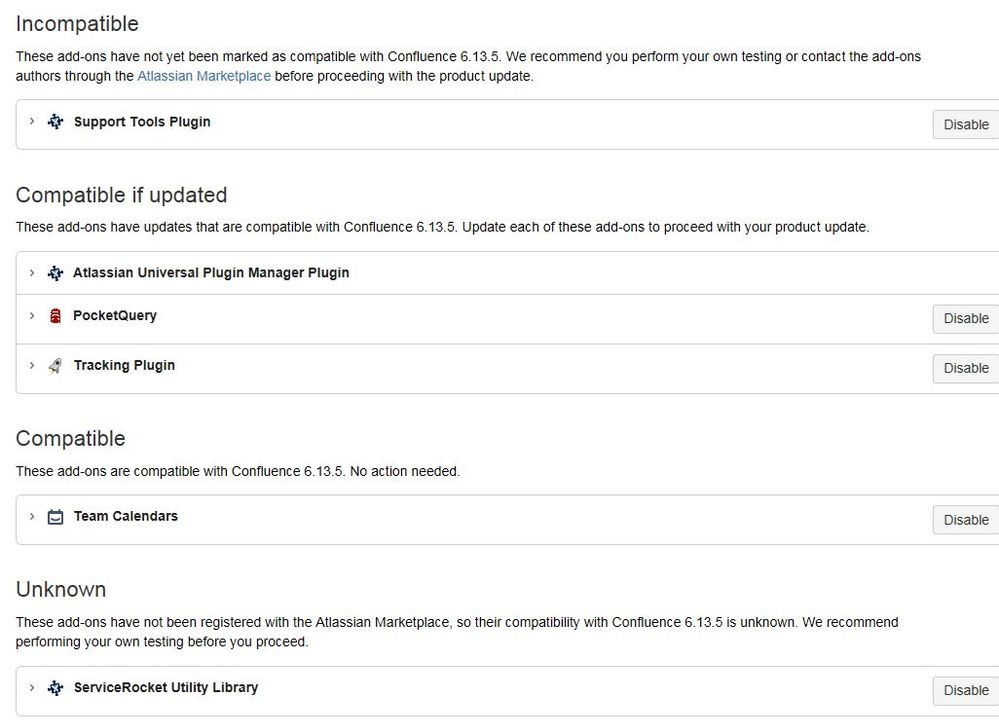Click the Support Tools Plugin puzzle icon
Viewport: 999px width, 727px height.
tap(55, 122)
